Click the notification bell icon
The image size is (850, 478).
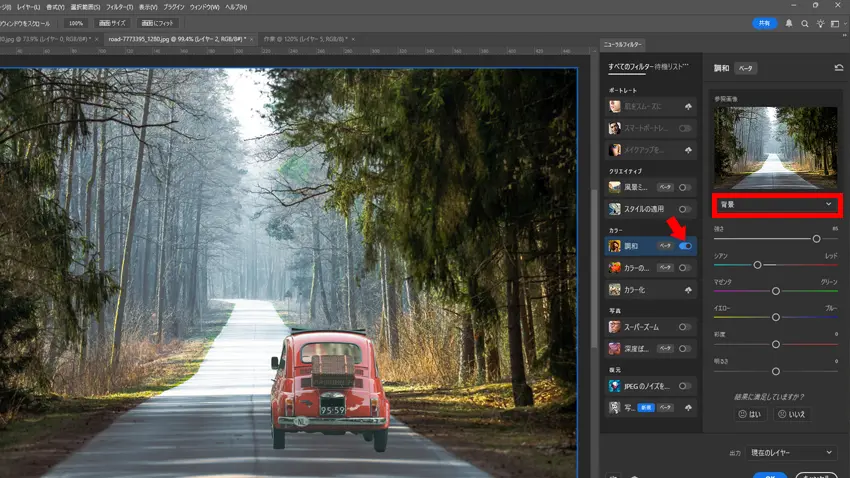(789, 23)
